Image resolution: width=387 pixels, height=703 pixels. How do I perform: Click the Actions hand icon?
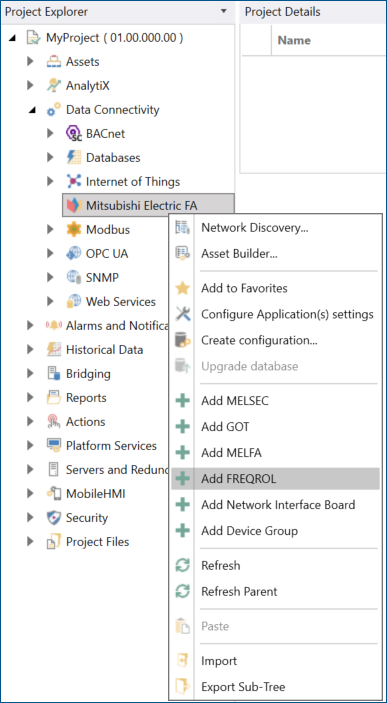point(54,421)
